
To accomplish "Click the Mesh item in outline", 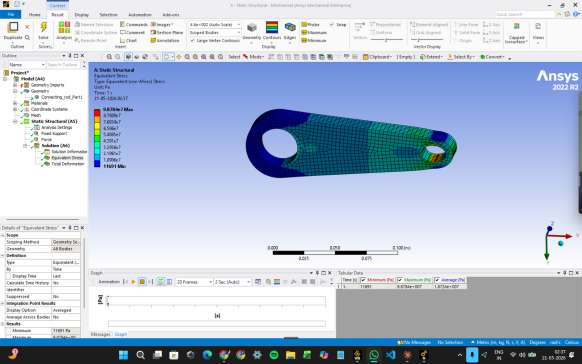I will click(36, 115).
